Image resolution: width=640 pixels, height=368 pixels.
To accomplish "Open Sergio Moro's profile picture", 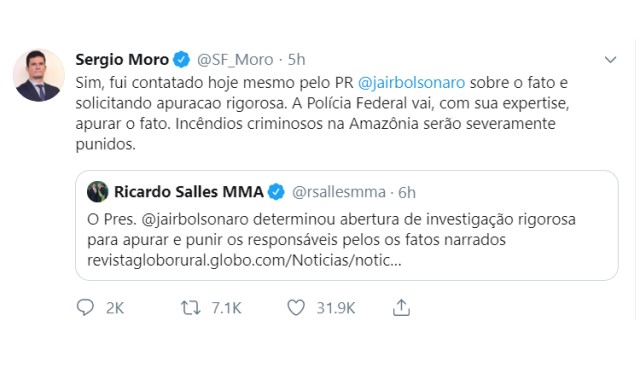I will tap(39, 75).
